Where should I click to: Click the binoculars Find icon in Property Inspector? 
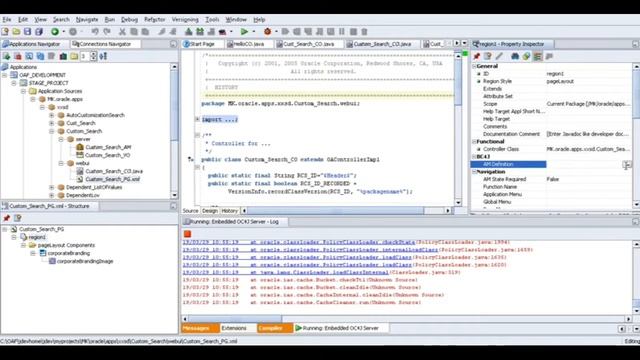point(515,56)
